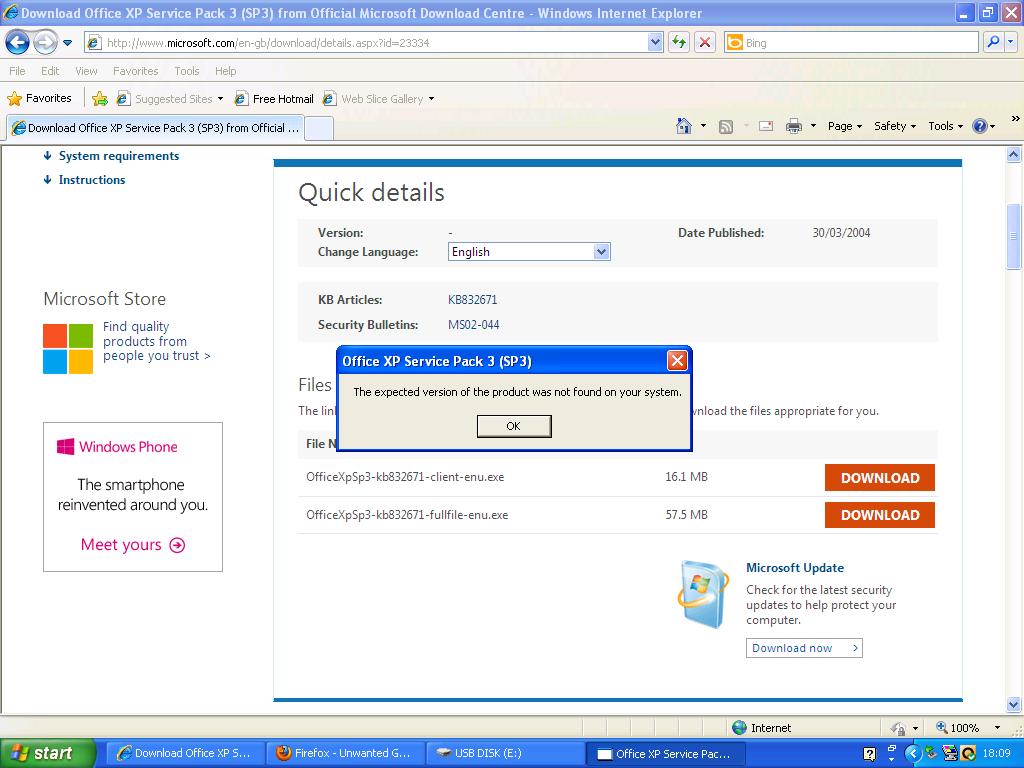Click Download now under Microsoft Update

[x=804, y=648]
